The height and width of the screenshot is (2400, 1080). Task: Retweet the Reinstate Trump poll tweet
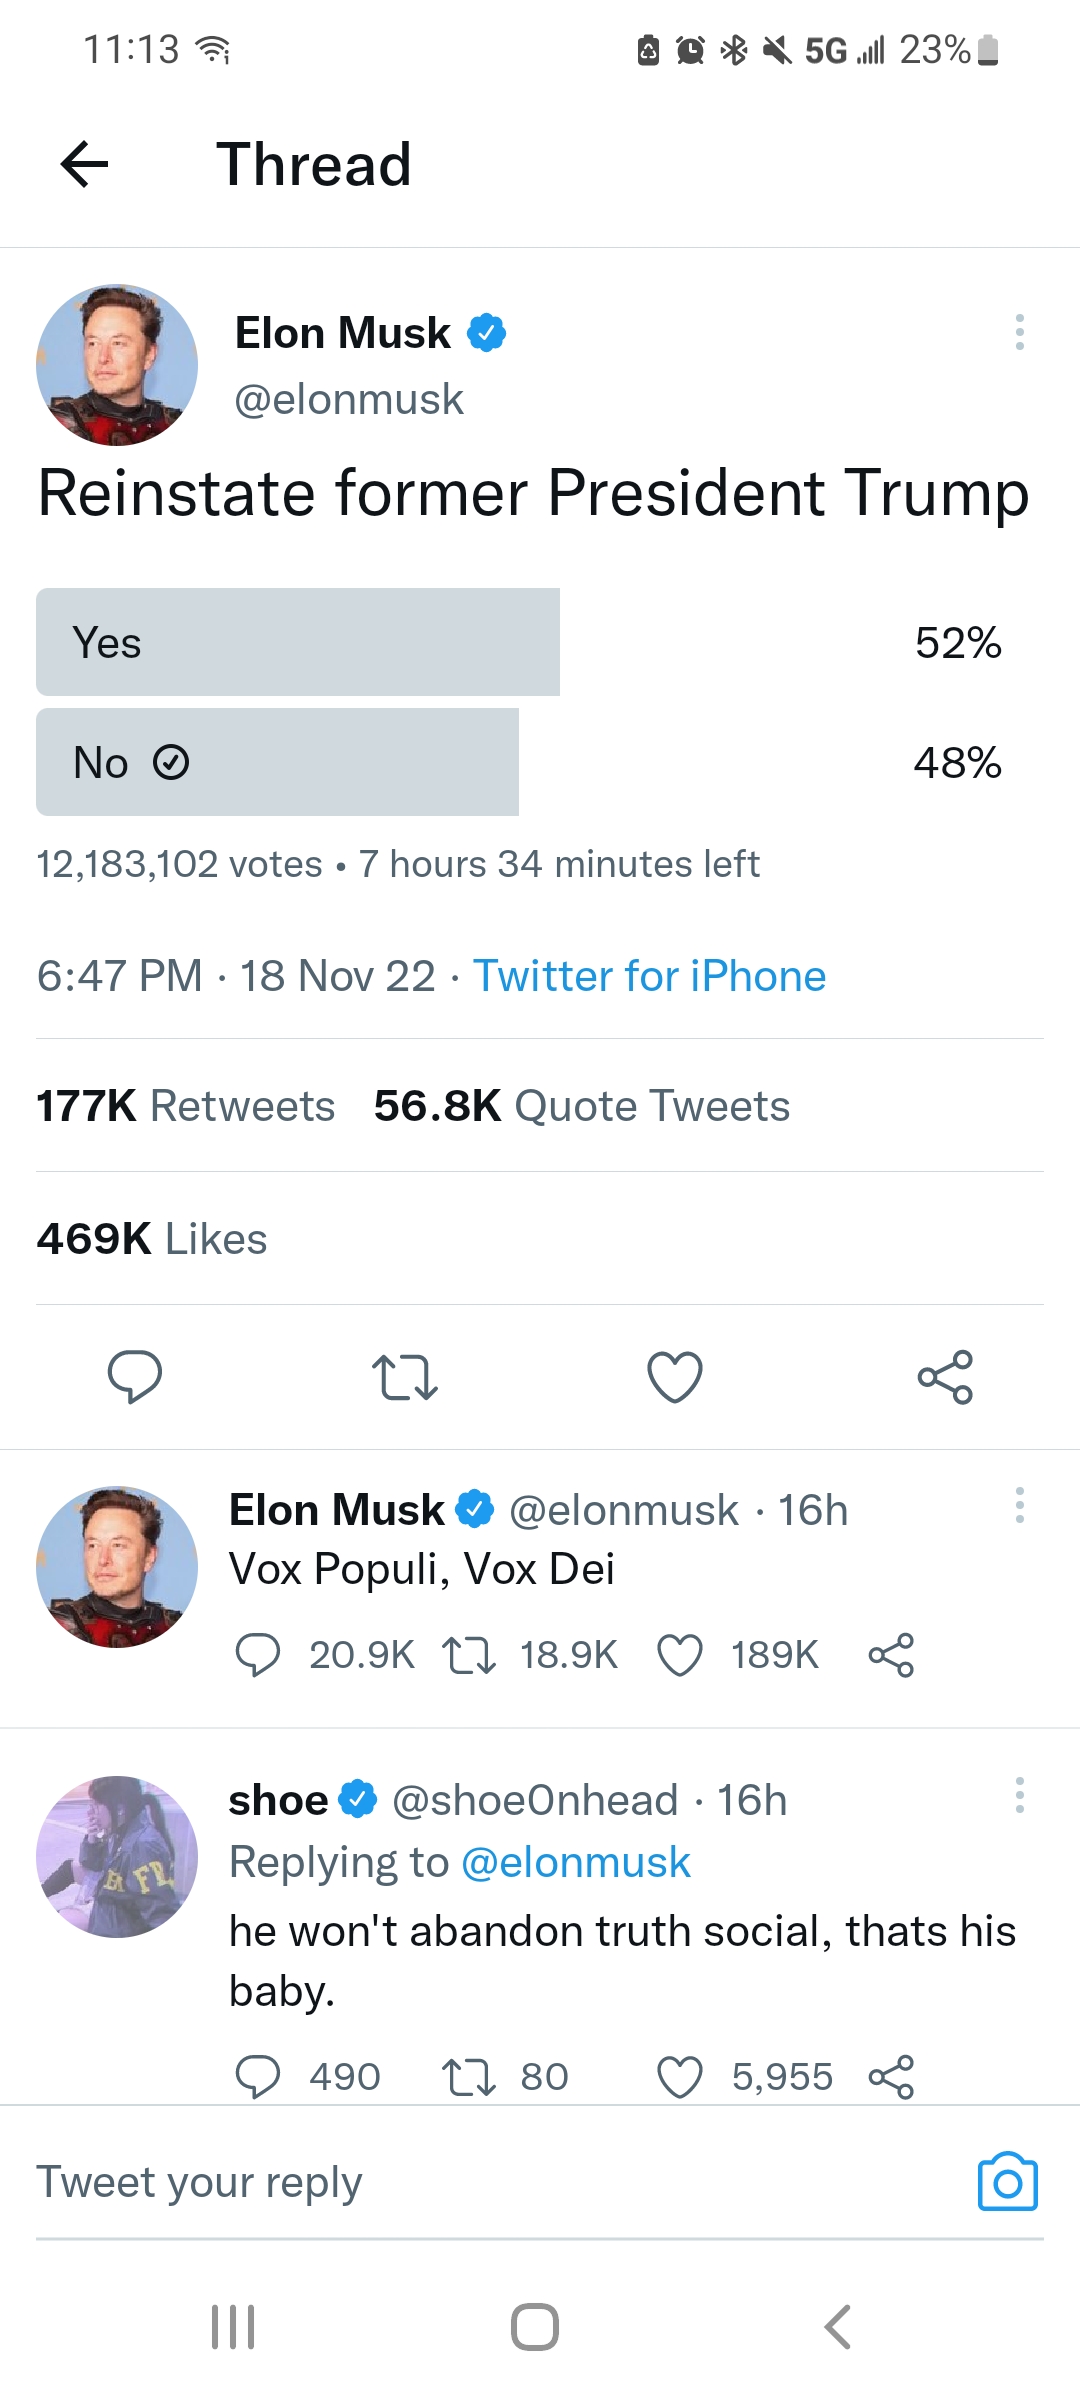pyautogui.click(x=405, y=1377)
